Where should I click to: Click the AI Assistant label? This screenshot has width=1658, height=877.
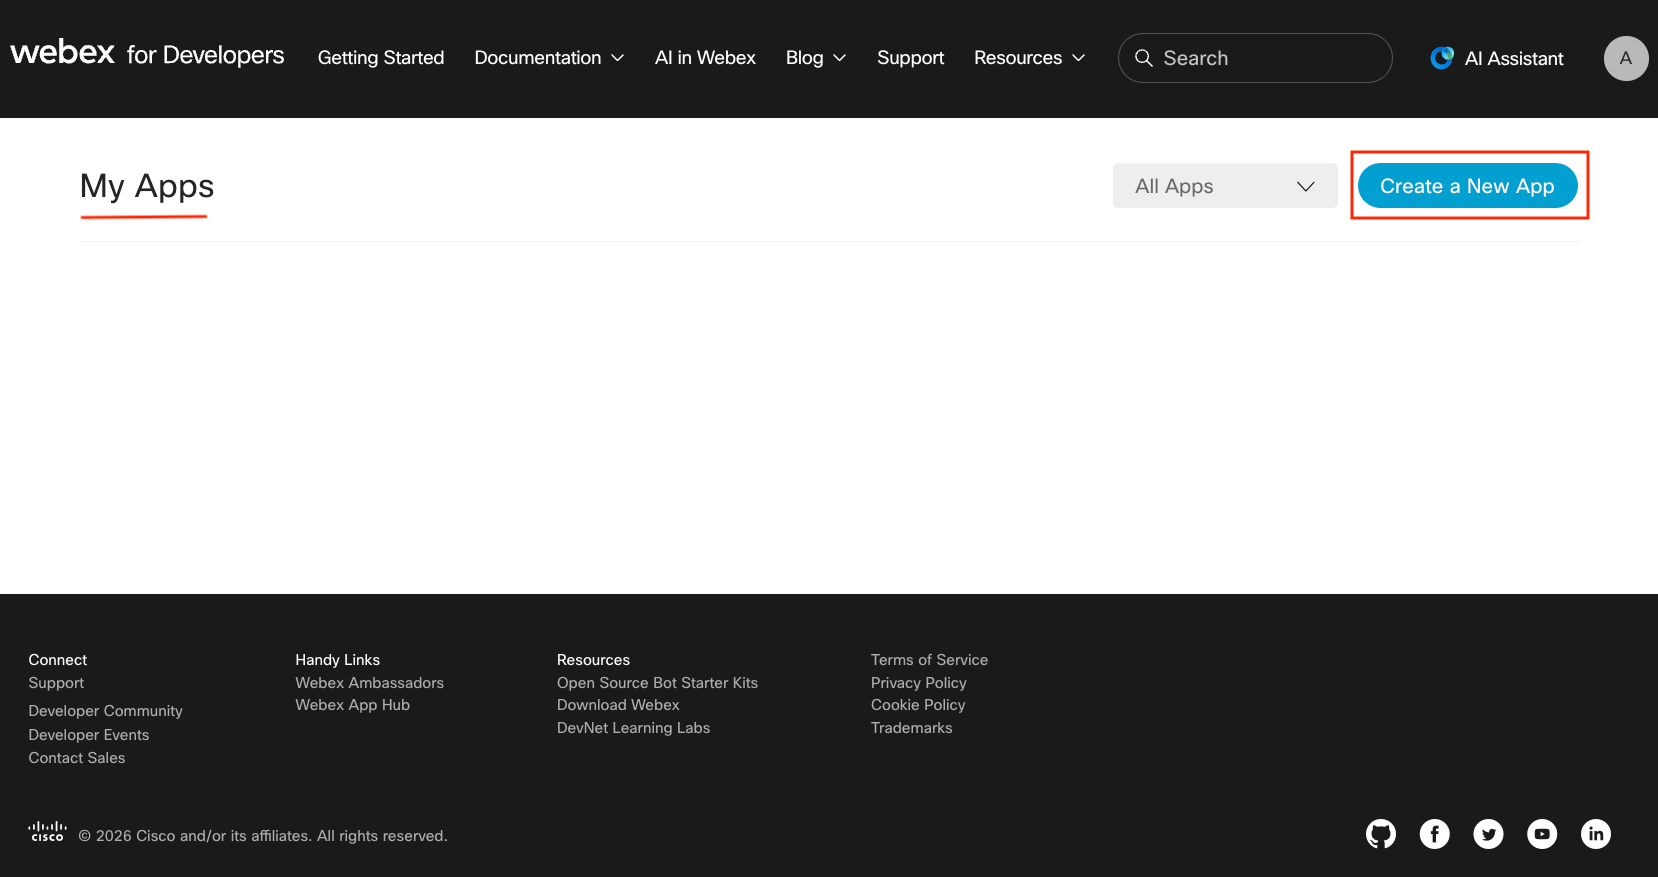point(1514,59)
